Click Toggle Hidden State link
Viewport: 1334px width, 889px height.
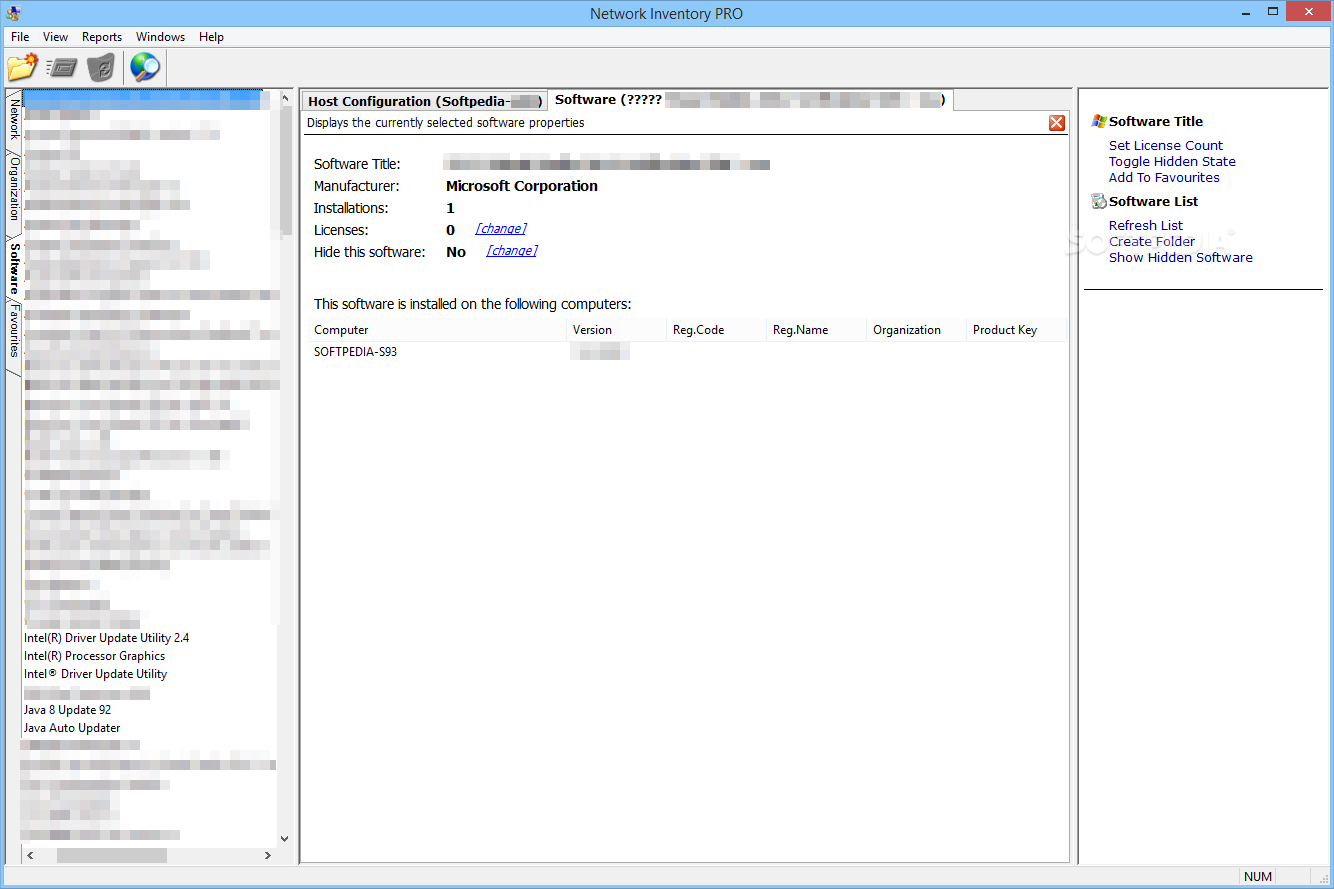[1172, 161]
